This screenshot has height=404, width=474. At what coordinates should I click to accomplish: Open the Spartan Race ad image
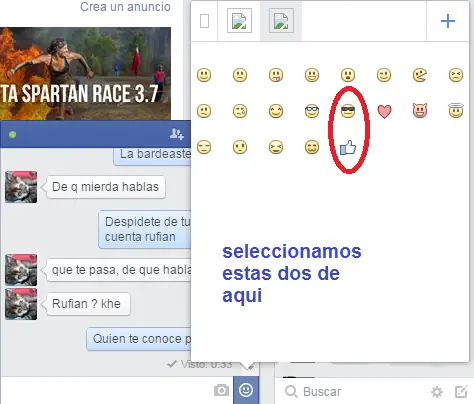[85, 74]
